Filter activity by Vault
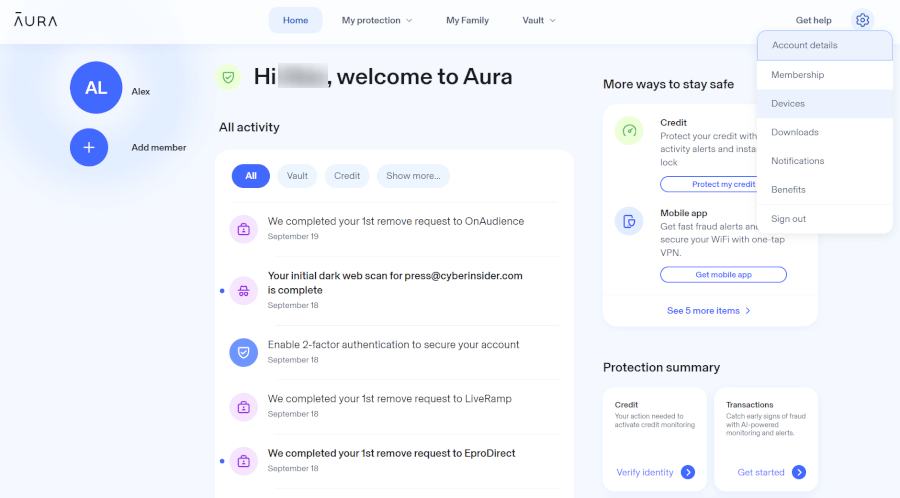Viewport: 900px width, 498px height. coord(297,176)
